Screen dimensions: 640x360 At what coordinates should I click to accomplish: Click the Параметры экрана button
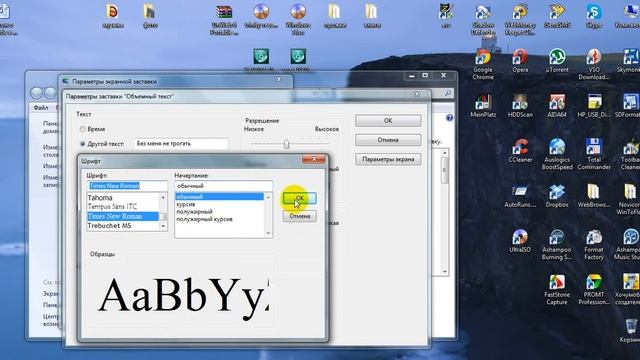click(x=388, y=160)
